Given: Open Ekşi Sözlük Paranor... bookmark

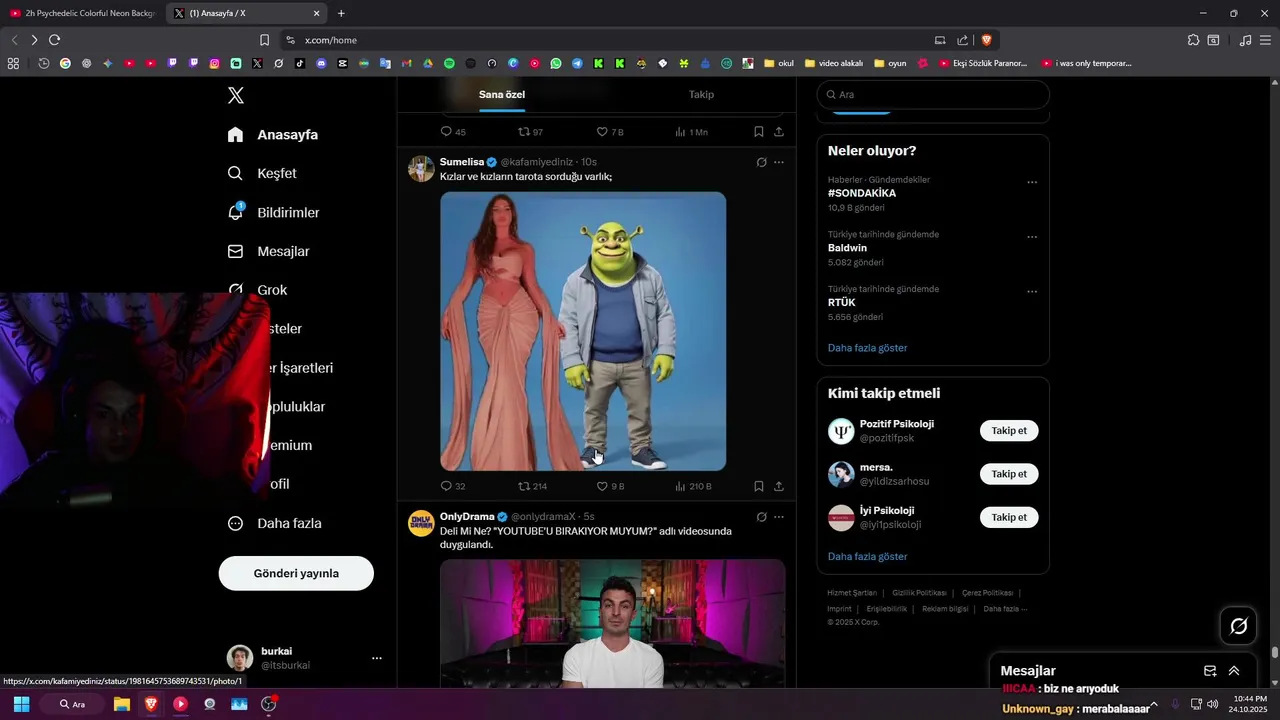Looking at the screenshot, I should (x=984, y=63).
